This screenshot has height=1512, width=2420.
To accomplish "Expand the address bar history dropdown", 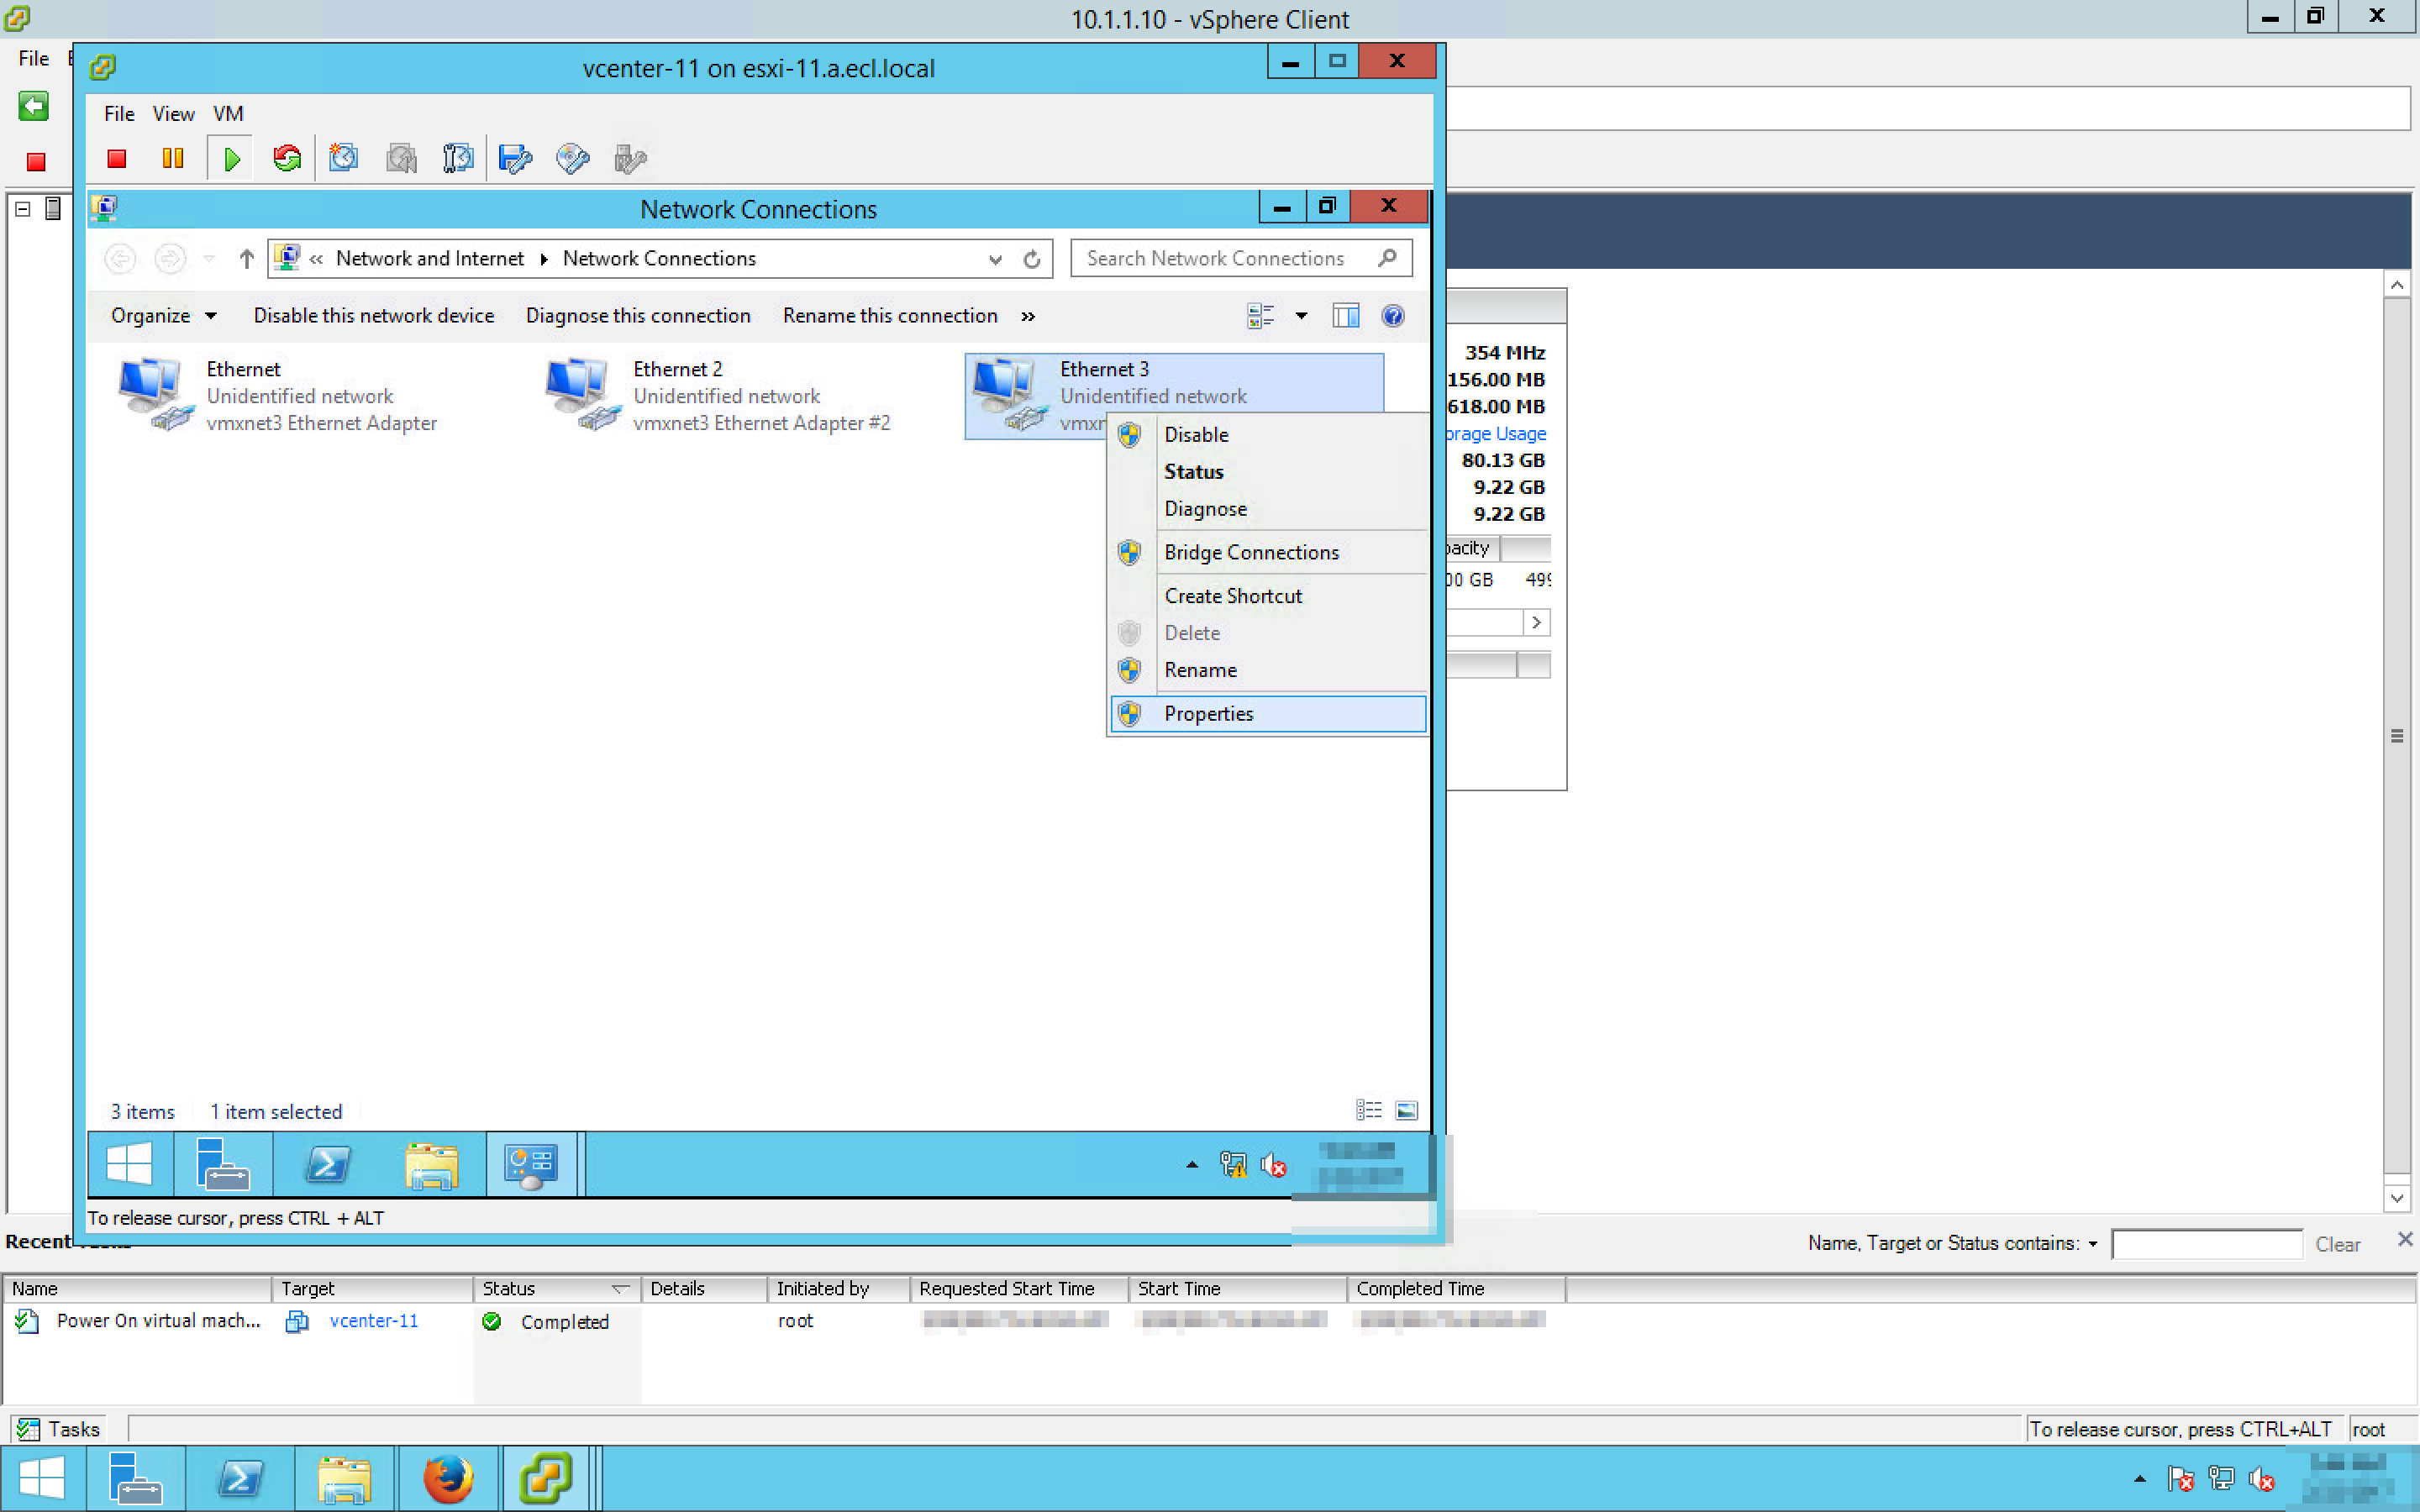I will pyautogui.click(x=994, y=259).
